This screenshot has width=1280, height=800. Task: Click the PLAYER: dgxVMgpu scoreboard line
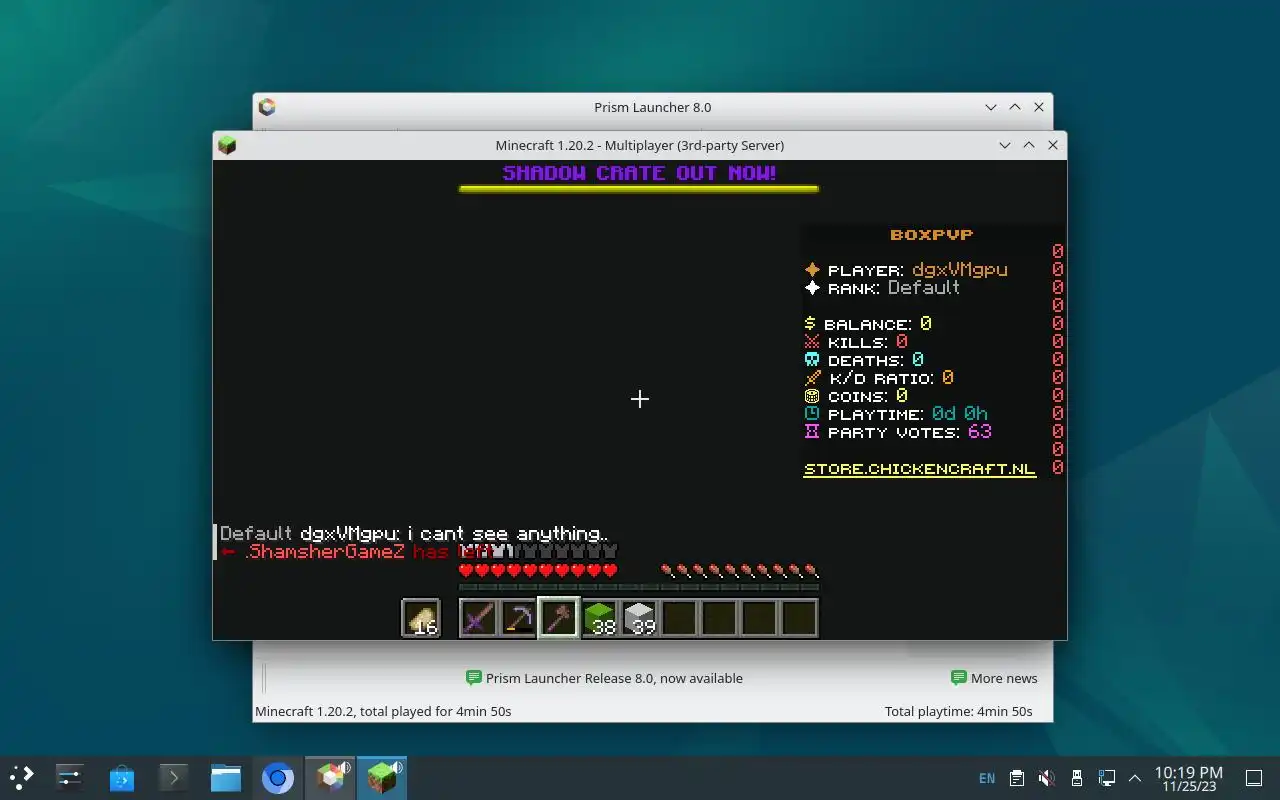pyautogui.click(x=906, y=270)
